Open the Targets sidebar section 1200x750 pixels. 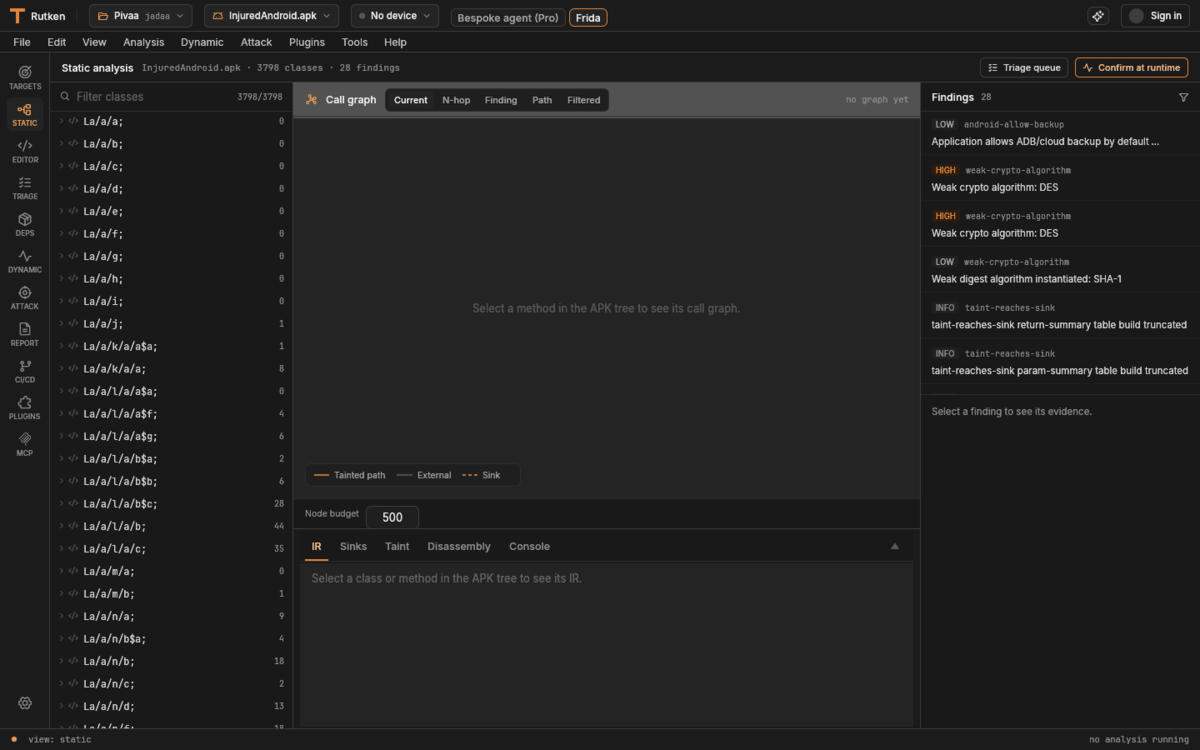coord(25,78)
